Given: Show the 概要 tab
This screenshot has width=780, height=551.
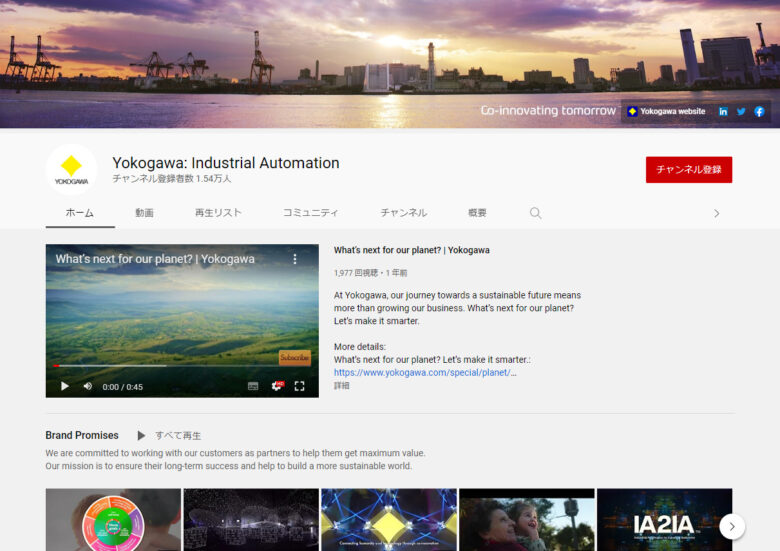Looking at the screenshot, I should [477, 213].
